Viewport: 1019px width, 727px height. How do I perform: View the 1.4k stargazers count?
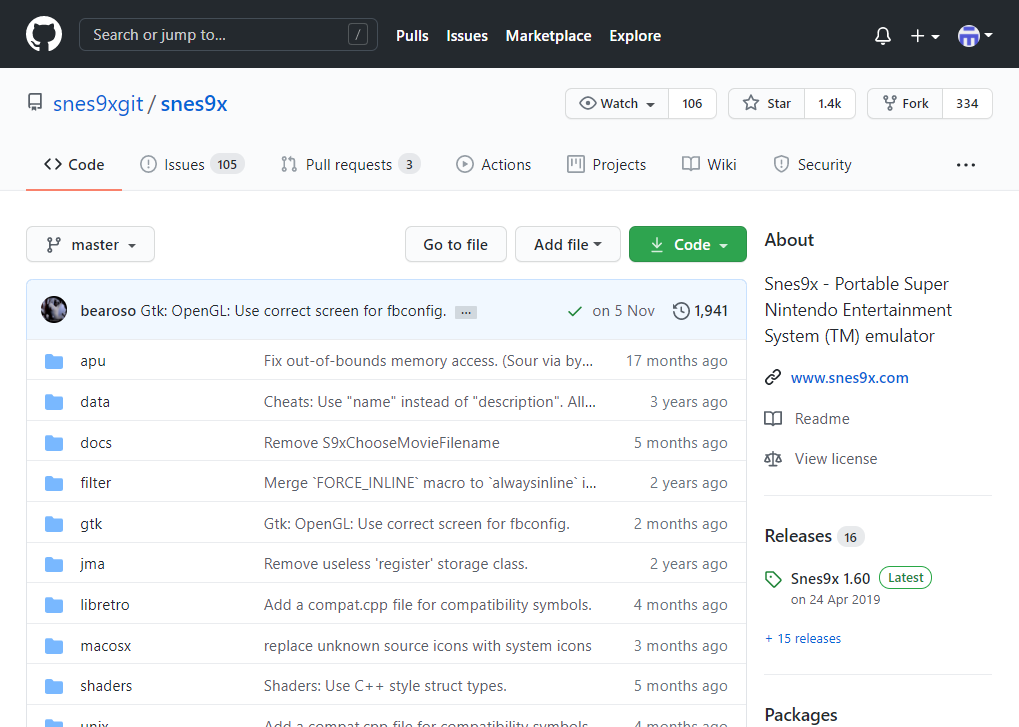pos(830,103)
